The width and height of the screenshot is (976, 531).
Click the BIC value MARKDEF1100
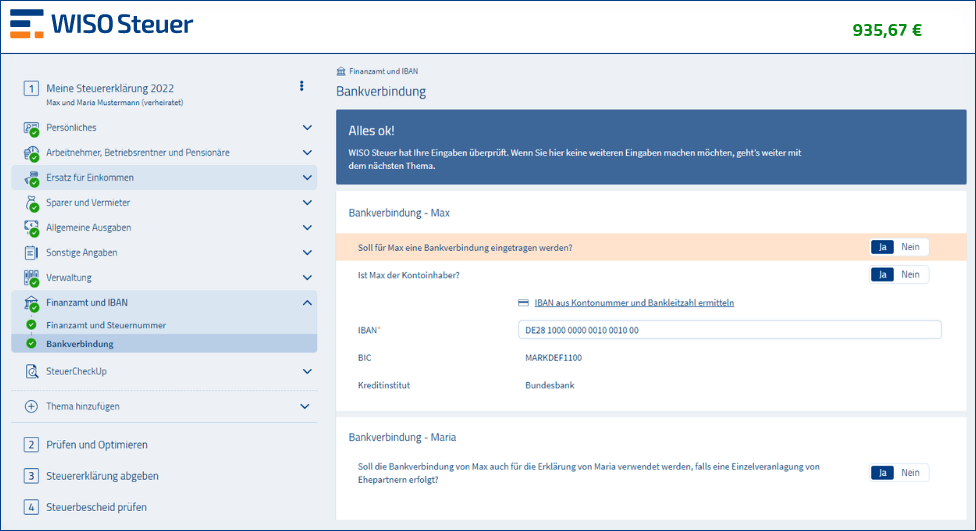tap(553, 357)
